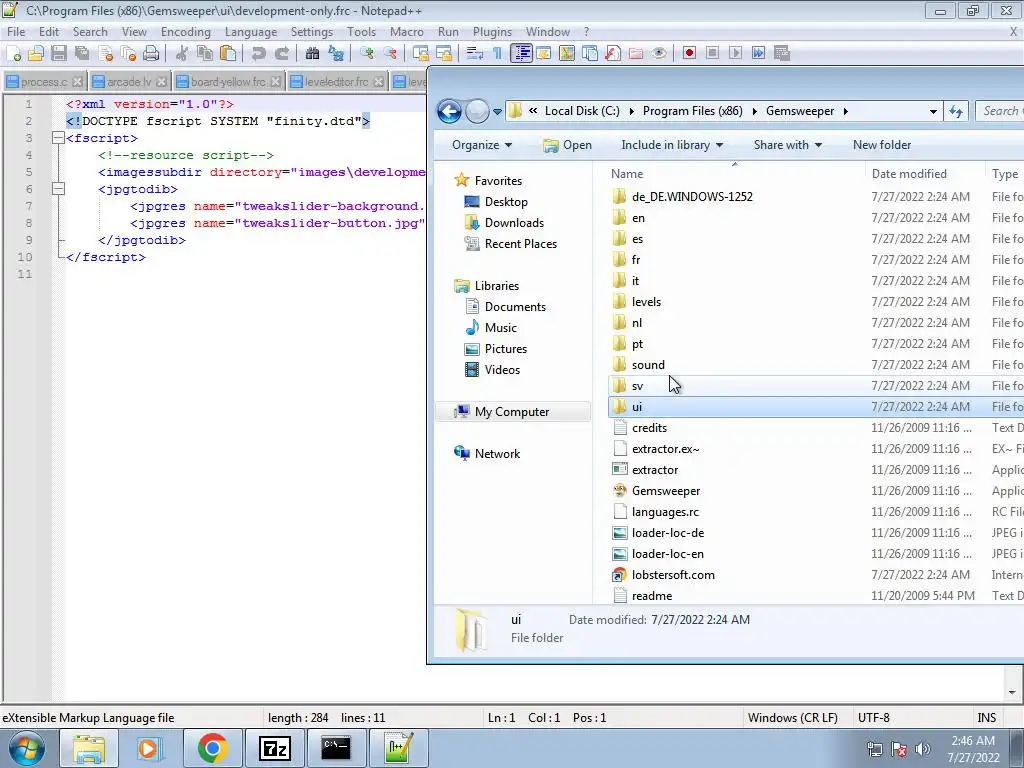
Task: Click the Redo arrow icon
Action: tap(282, 54)
